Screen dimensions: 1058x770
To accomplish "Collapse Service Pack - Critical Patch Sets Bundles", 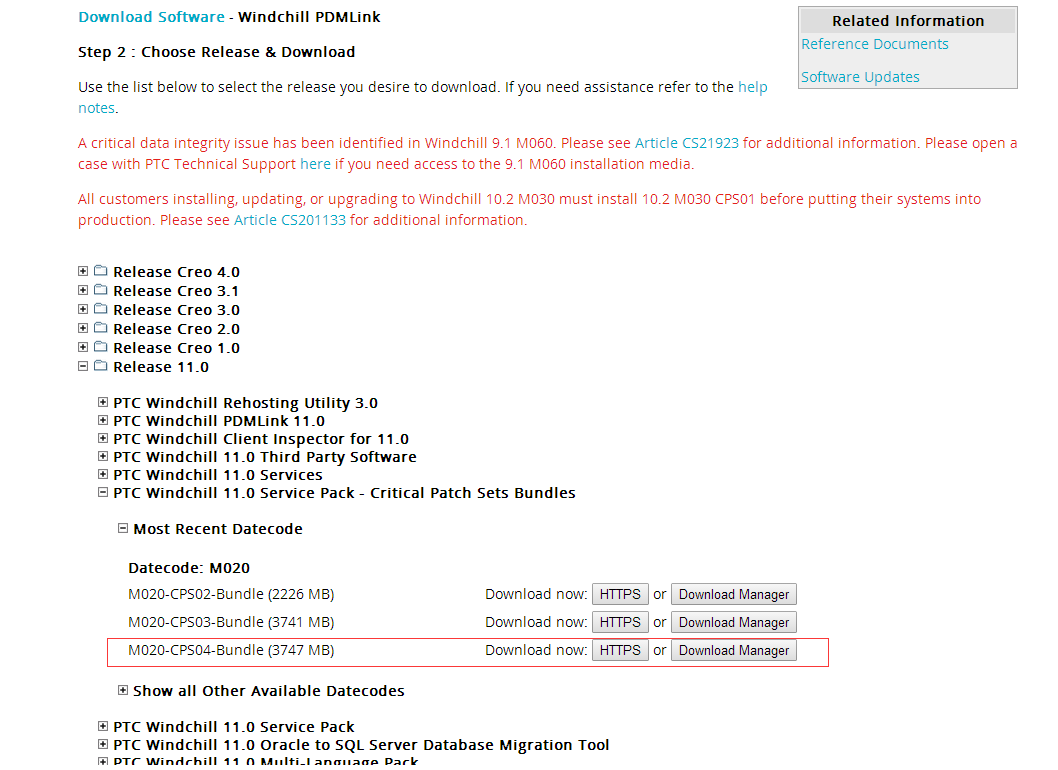I will [x=103, y=493].
